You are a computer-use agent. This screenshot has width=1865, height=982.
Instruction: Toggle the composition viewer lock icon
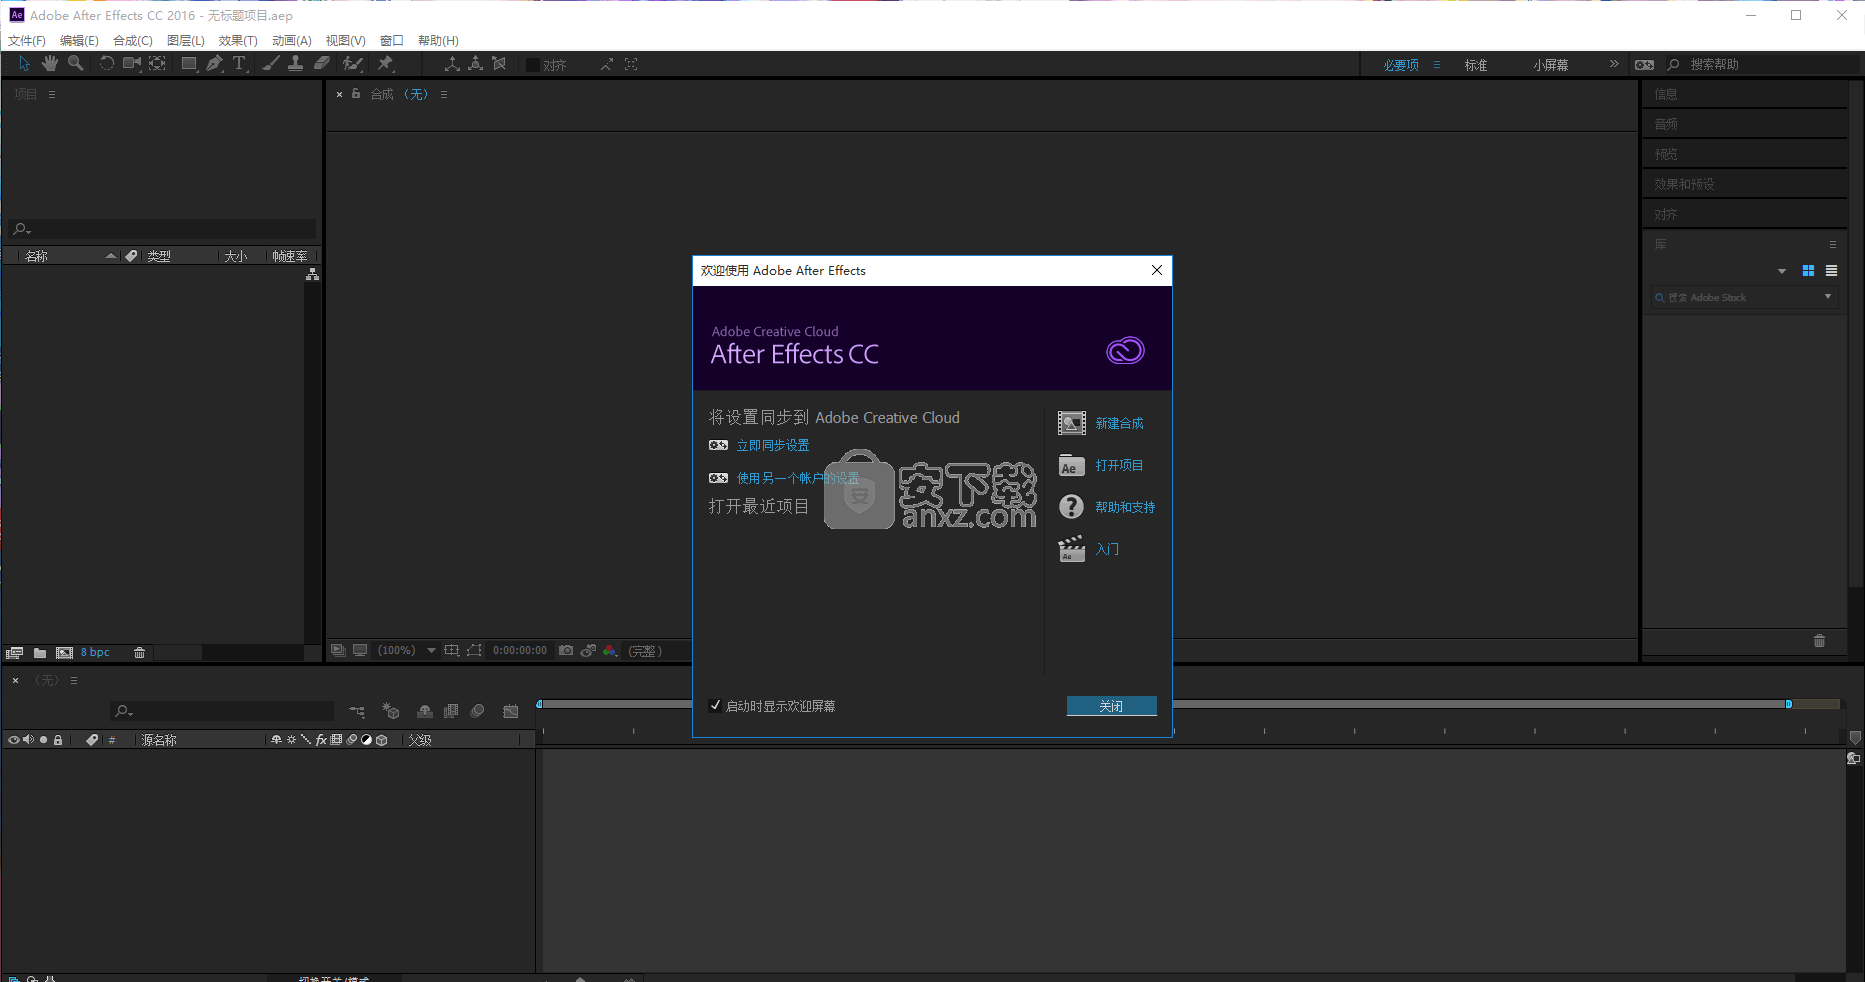pyautogui.click(x=356, y=93)
